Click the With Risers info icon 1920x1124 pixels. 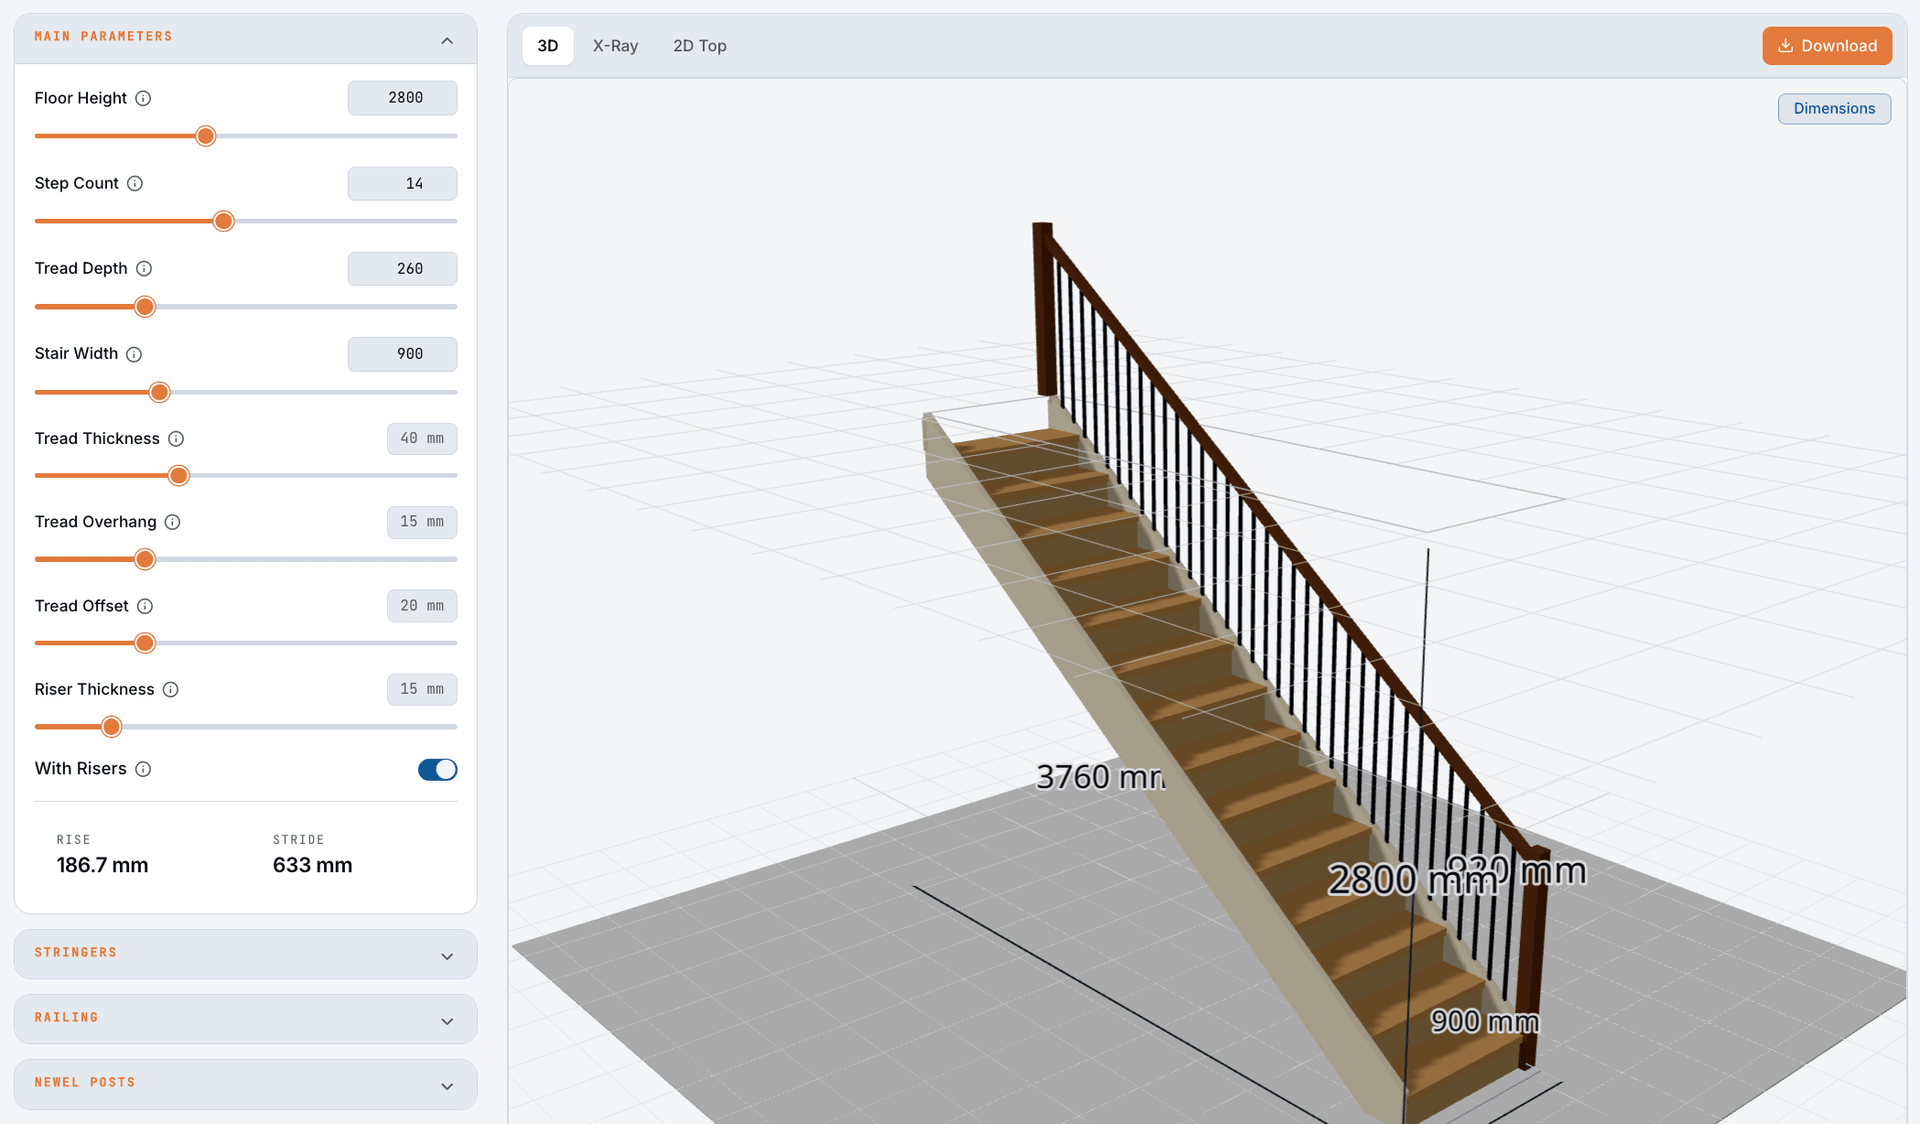point(143,769)
